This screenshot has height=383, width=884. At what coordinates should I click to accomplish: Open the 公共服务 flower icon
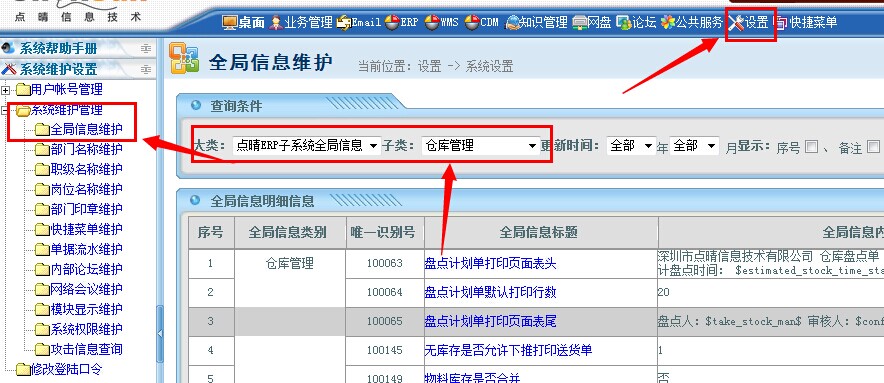(668, 23)
